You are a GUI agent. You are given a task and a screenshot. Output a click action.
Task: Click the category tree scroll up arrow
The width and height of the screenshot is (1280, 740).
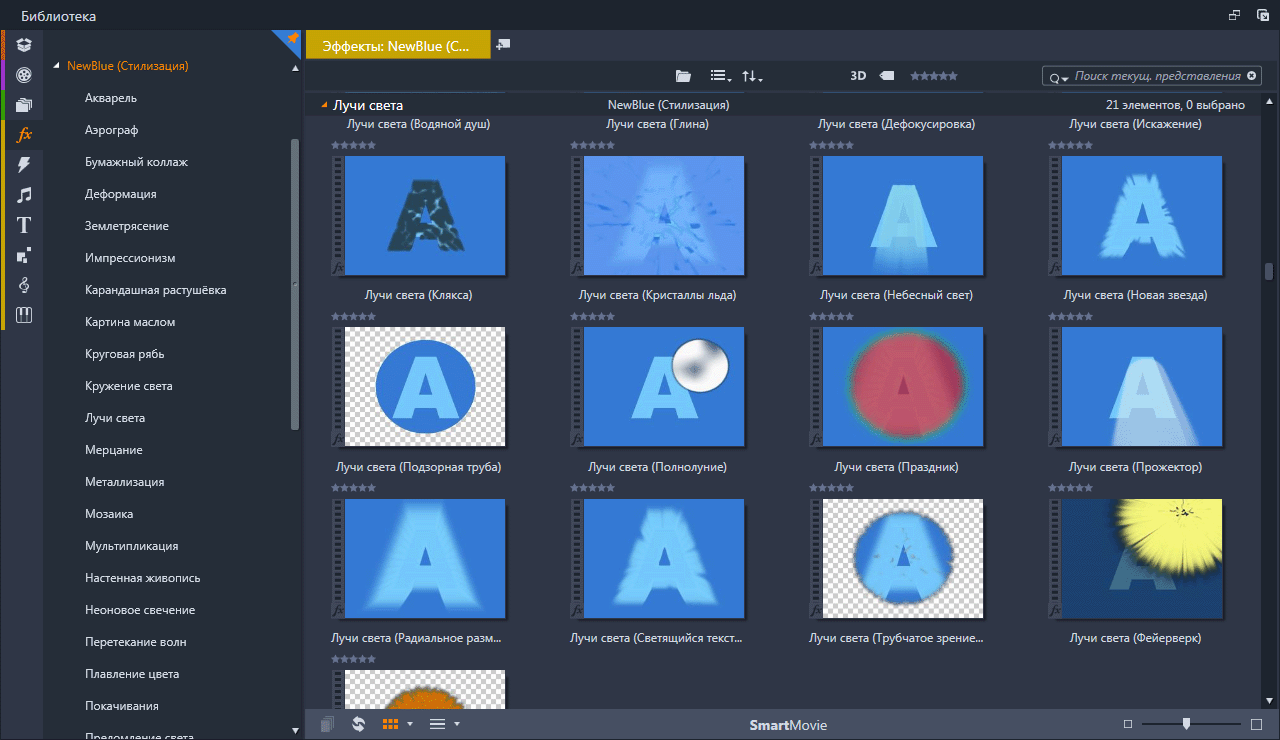[x=294, y=68]
